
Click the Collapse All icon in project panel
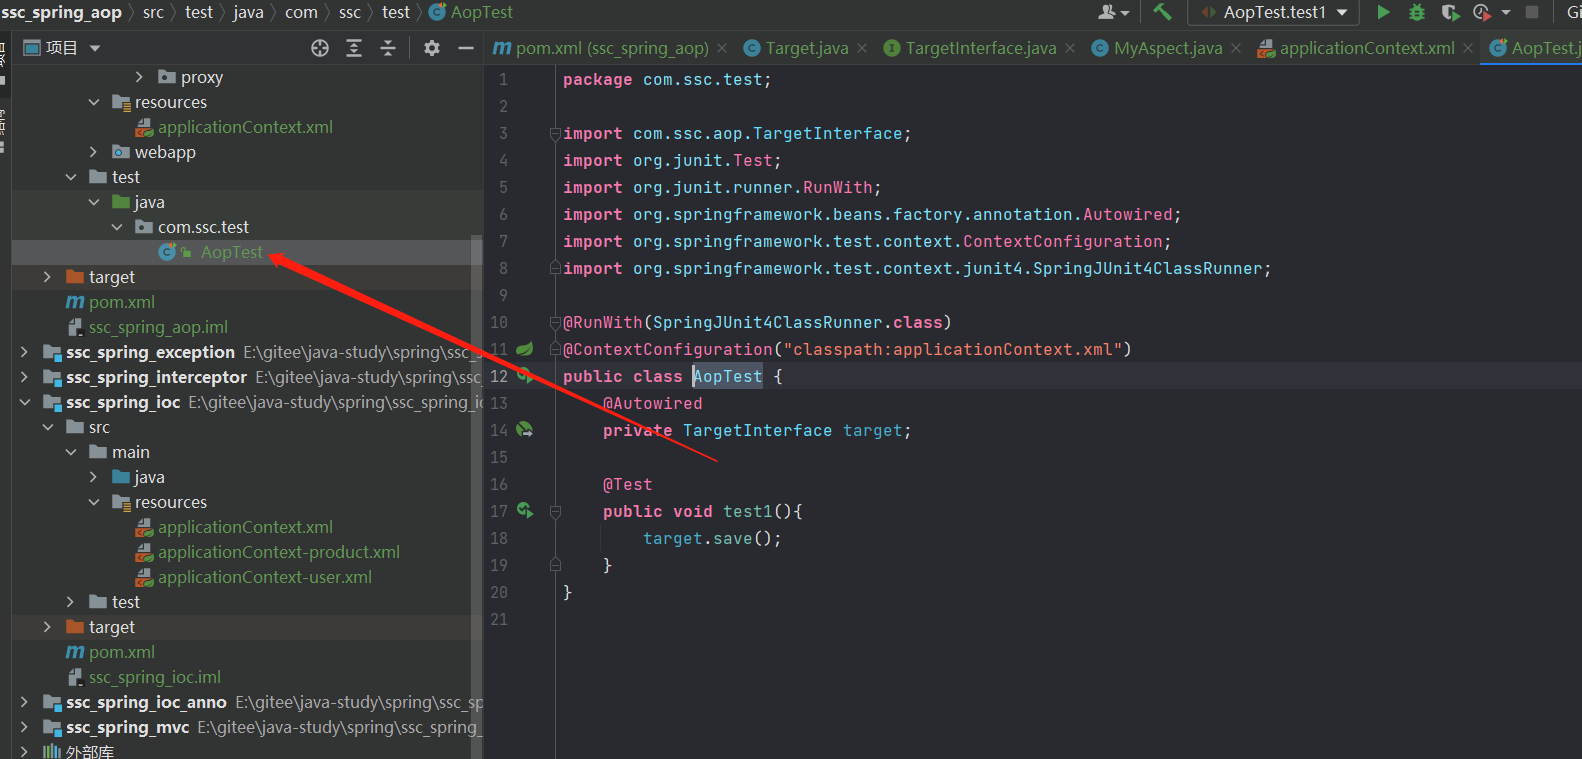pos(388,48)
